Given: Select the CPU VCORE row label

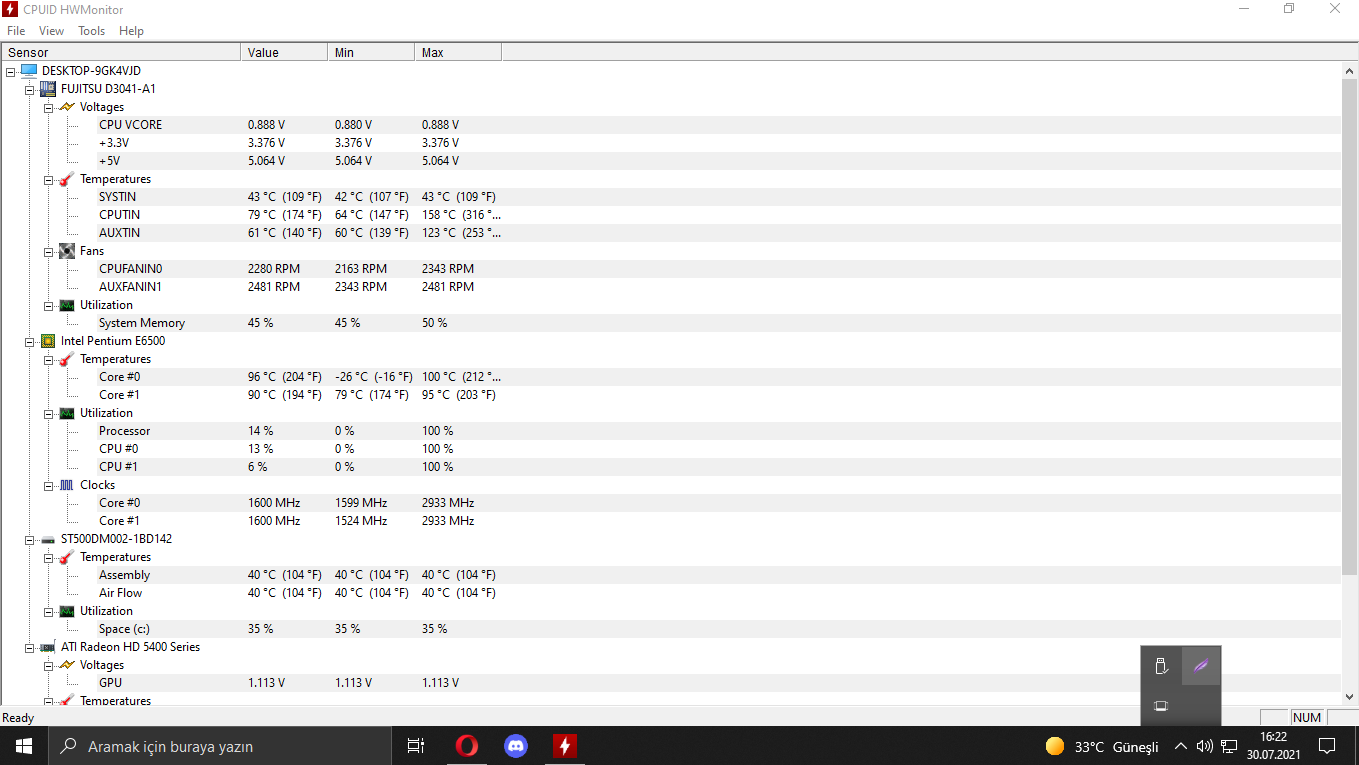Looking at the screenshot, I should (x=130, y=125).
